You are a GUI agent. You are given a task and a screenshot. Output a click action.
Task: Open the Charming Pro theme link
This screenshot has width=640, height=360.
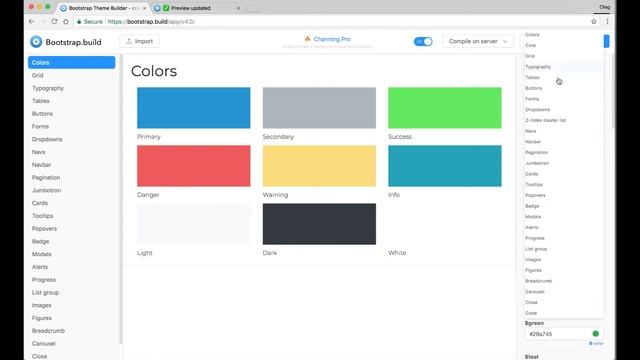(x=332, y=39)
